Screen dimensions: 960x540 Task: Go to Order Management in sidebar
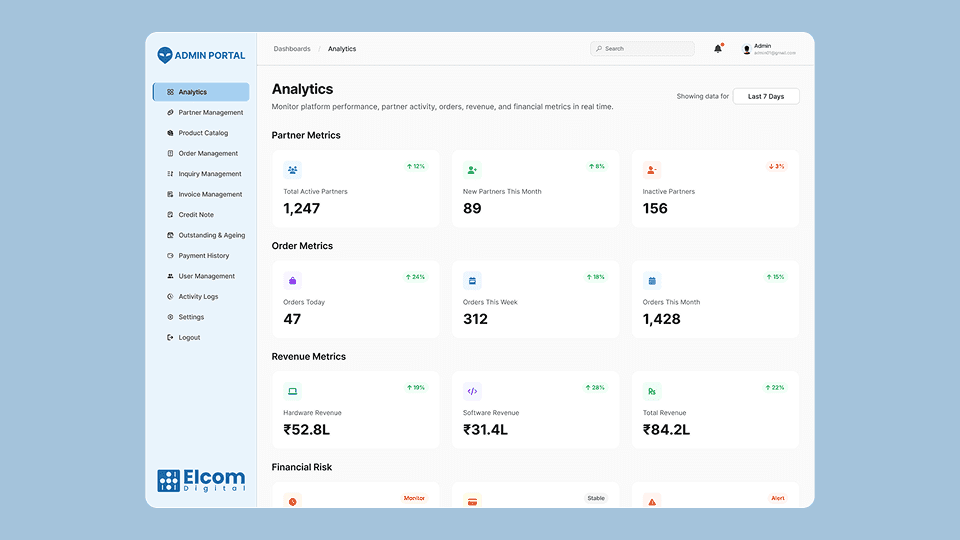[208, 154]
